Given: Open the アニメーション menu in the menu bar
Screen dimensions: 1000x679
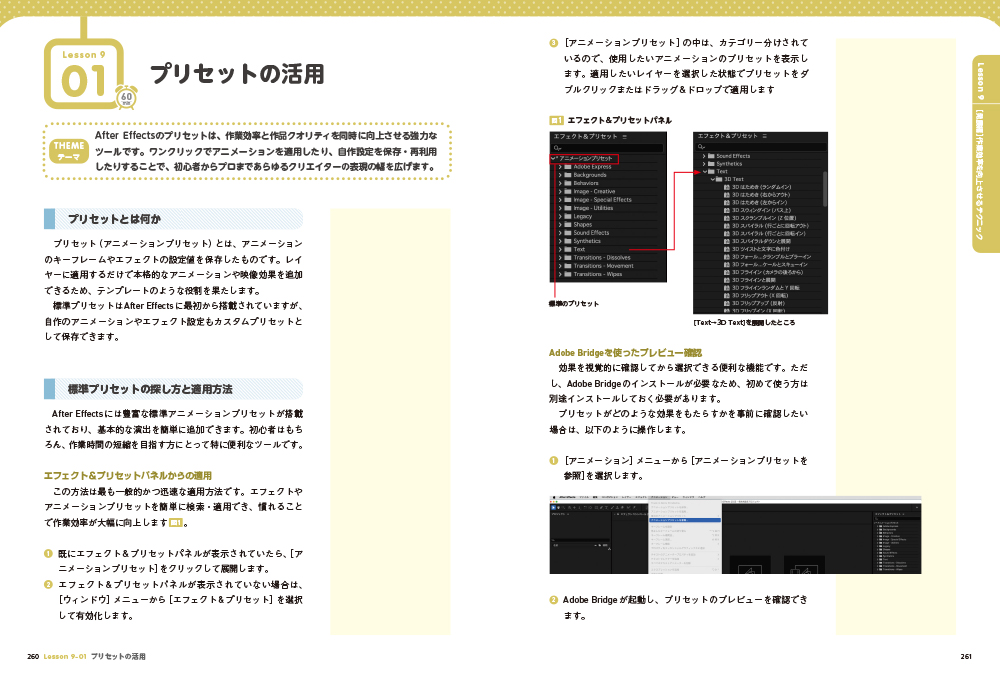Looking at the screenshot, I should (657, 497).
